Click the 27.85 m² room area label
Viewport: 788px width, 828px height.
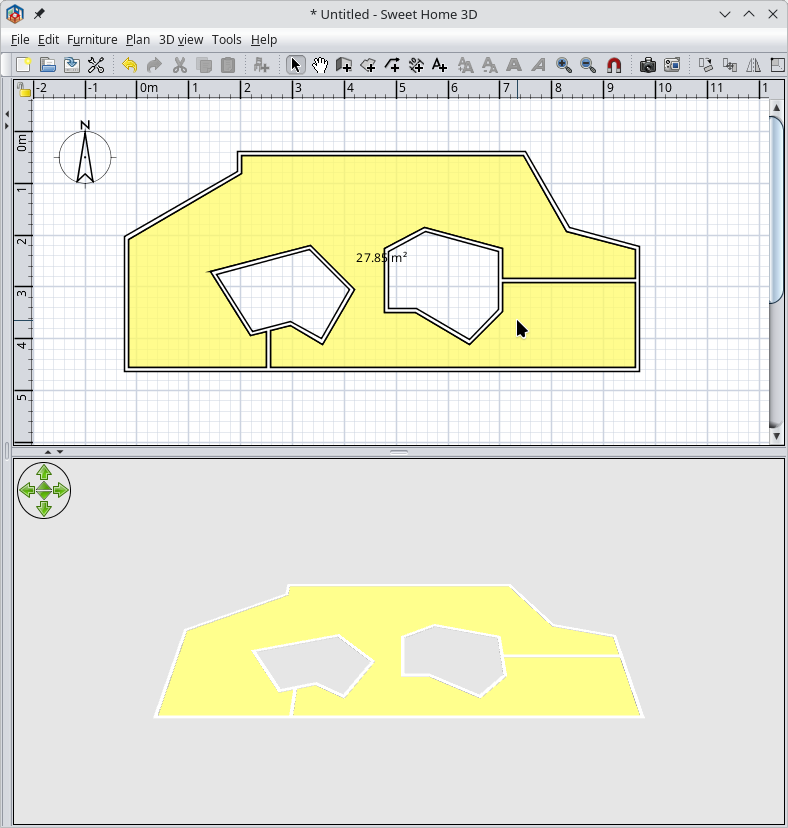(381, 258)
